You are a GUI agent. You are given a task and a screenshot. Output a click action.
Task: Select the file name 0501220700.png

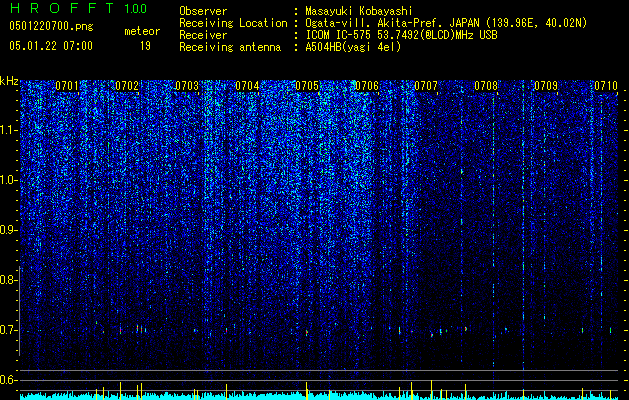click(51, 26)
